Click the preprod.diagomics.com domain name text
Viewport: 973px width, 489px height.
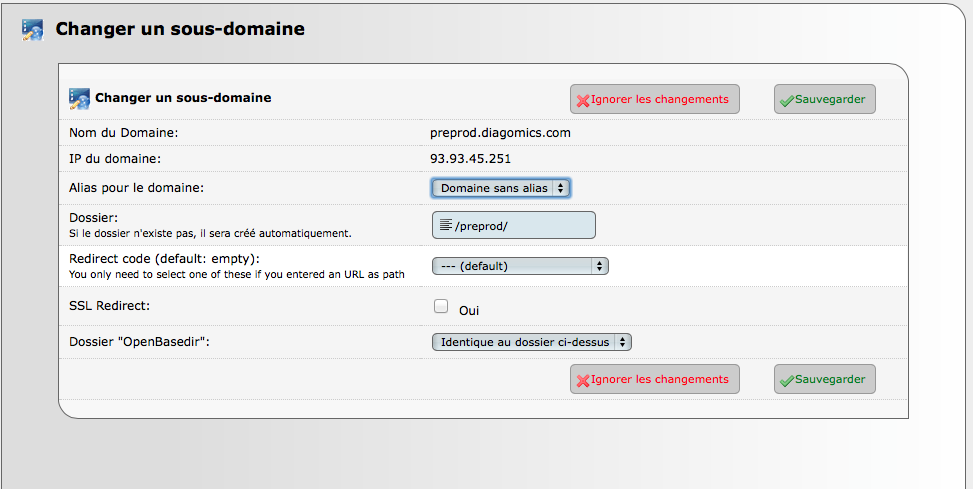[x=500, y=133]
